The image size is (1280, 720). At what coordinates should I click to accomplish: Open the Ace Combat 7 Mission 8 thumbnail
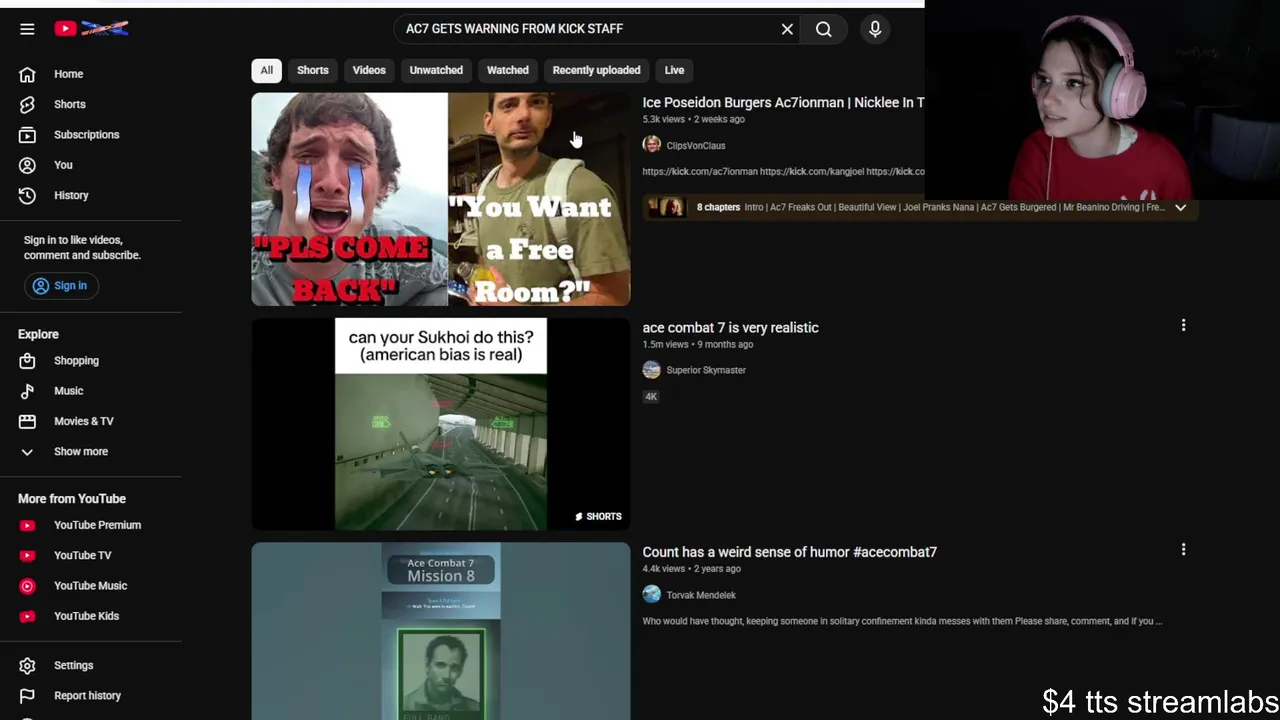click(441, 631)
